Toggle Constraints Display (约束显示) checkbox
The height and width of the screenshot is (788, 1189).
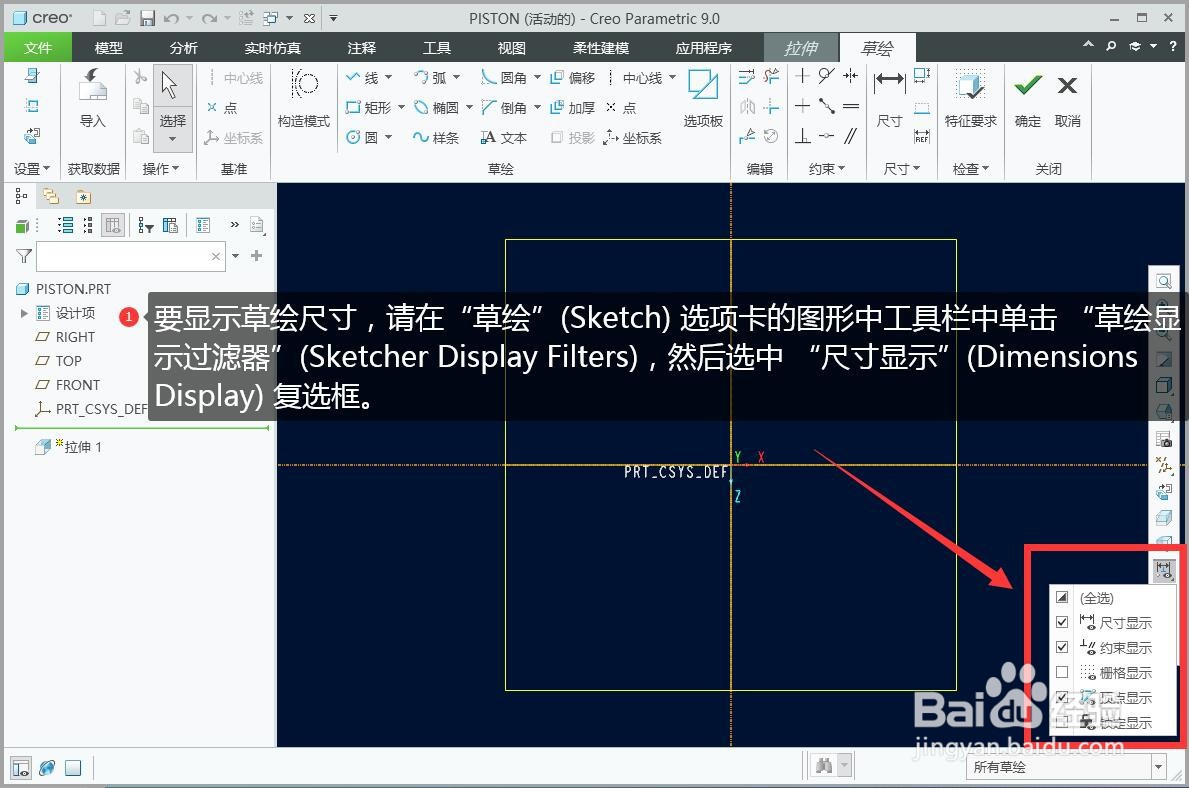click(x=1062, y=647)
